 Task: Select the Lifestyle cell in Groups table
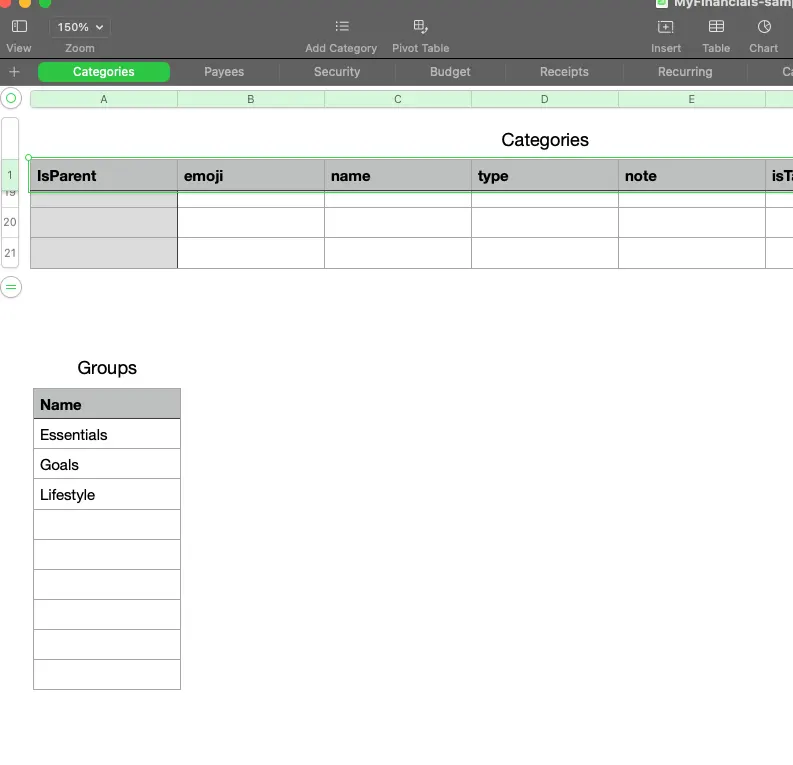pyautogui.click(x=106, y=495)
